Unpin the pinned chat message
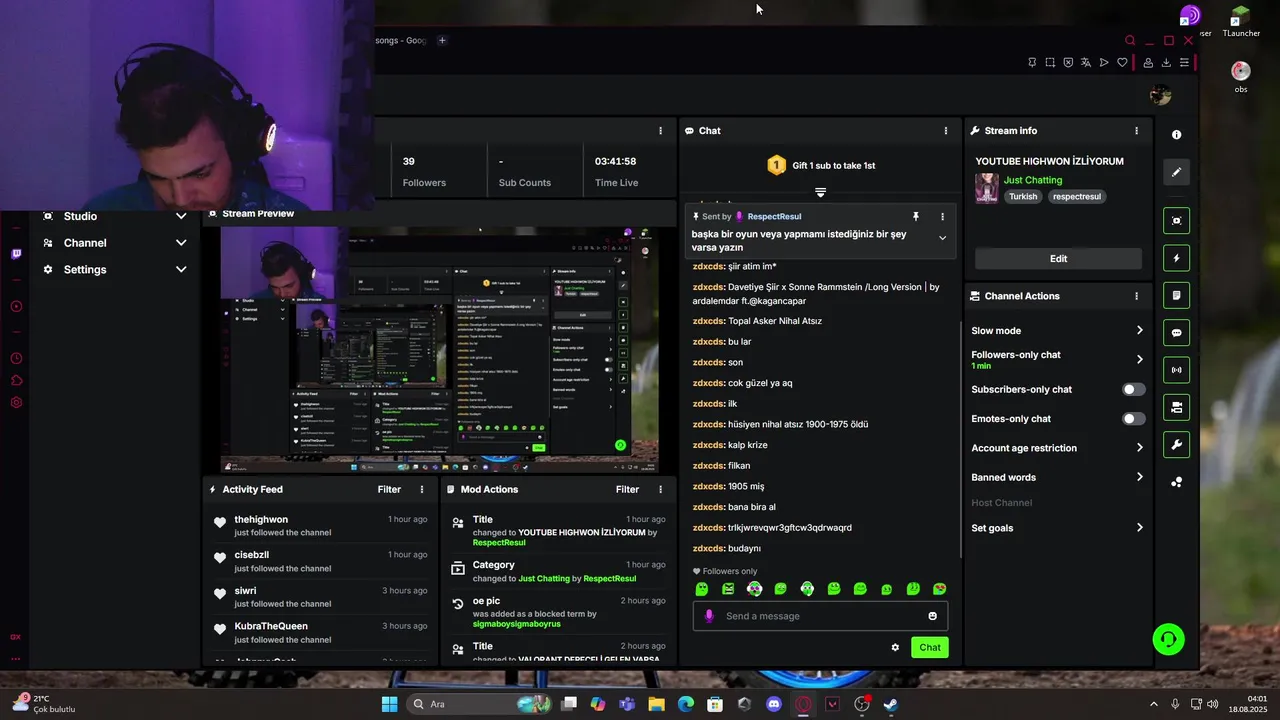Viewport: 1280px width, 720px height. tap(915, 216)
